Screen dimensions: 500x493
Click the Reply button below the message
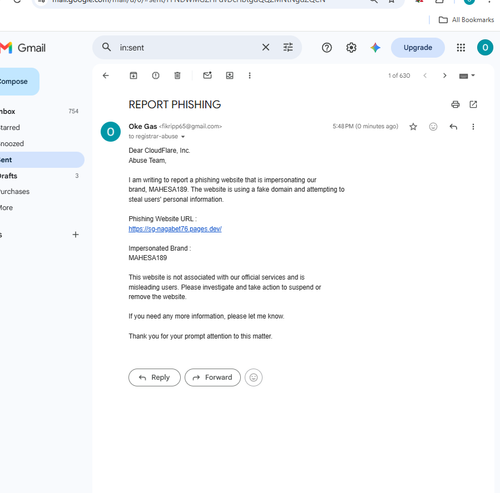pos(154,377)
